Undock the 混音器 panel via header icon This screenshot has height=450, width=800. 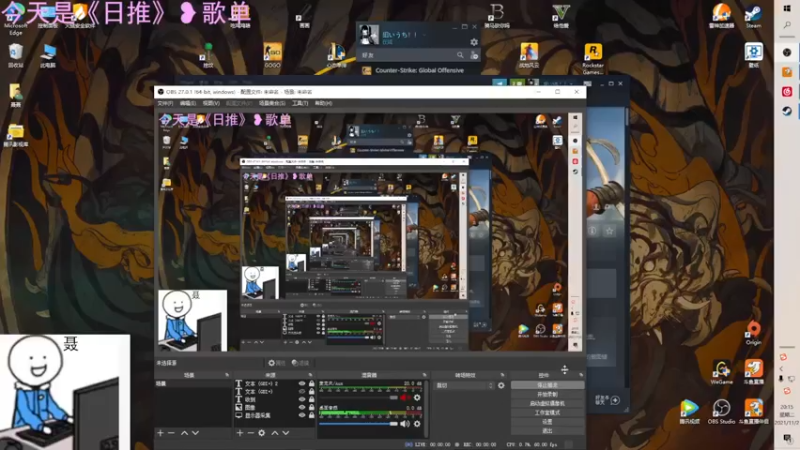pos(424,375)
